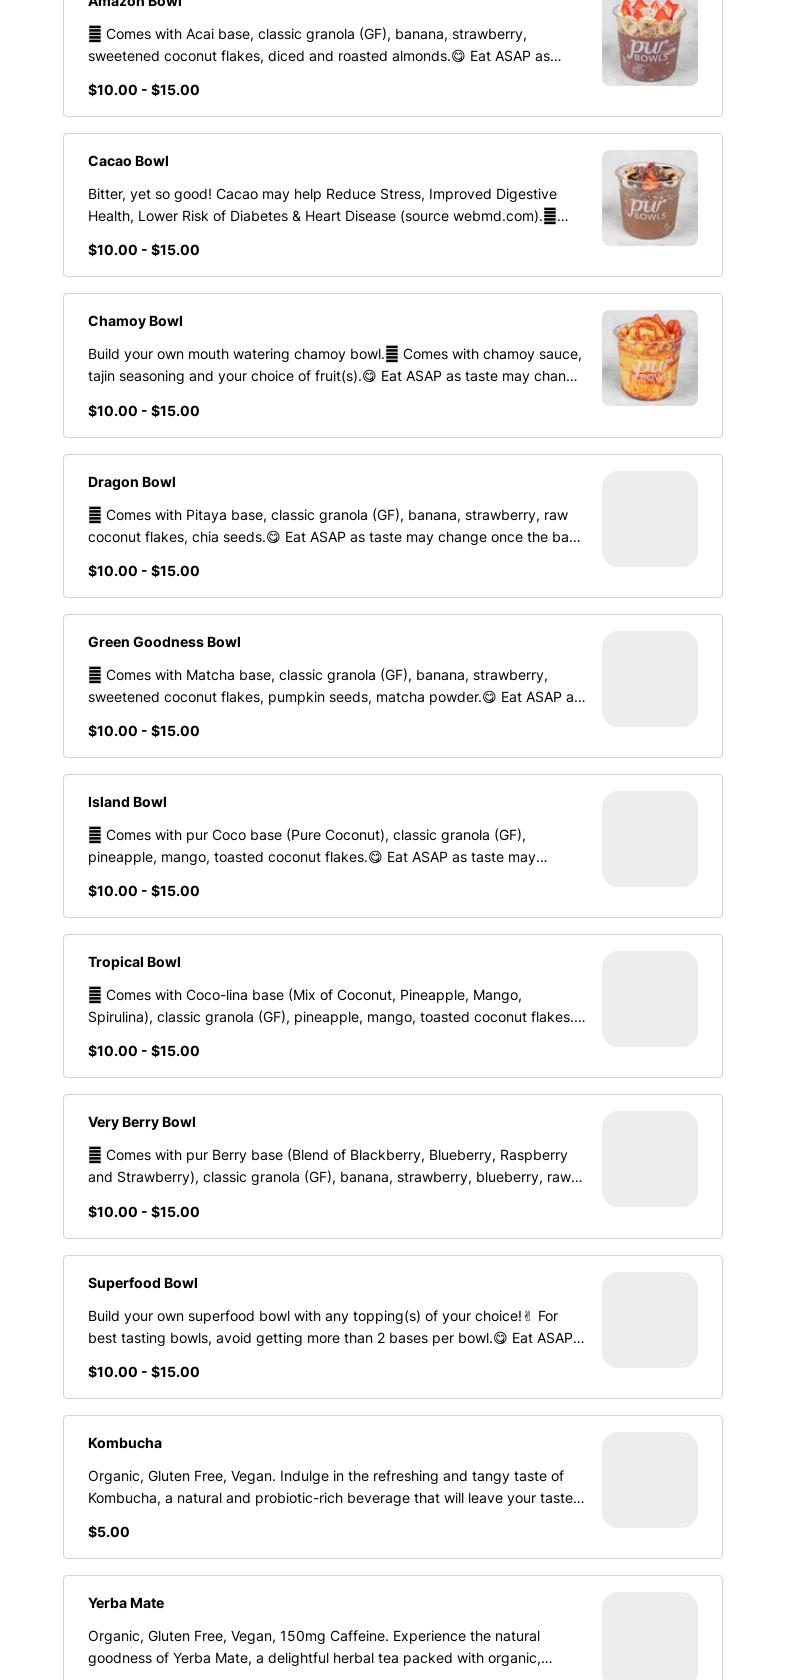Click the Superfood Bowl price range

tap(144, 1372)
